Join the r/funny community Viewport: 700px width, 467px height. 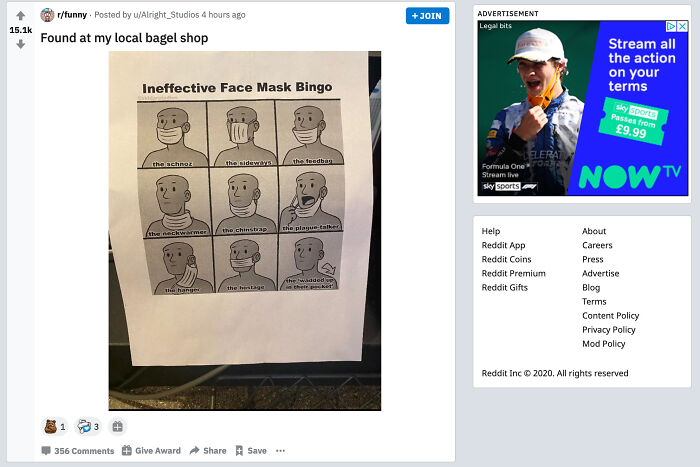pyautogui.click(x=428, y=16)
